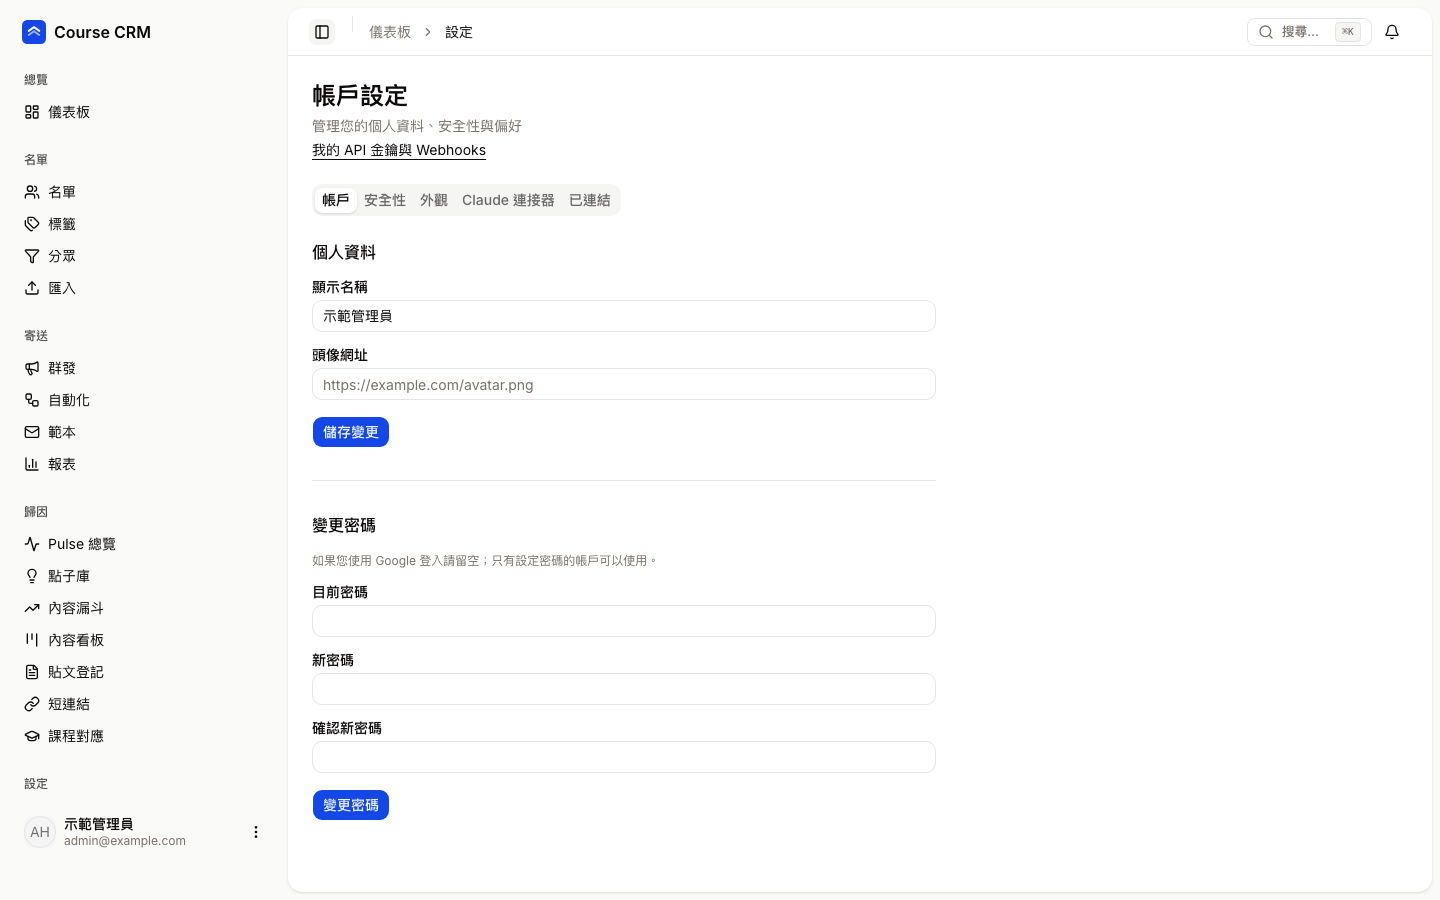The height and width of the screenshot is (900, 1440).
Task: Click the 標籤 label in the sidebar
Action: pos(62,224)
